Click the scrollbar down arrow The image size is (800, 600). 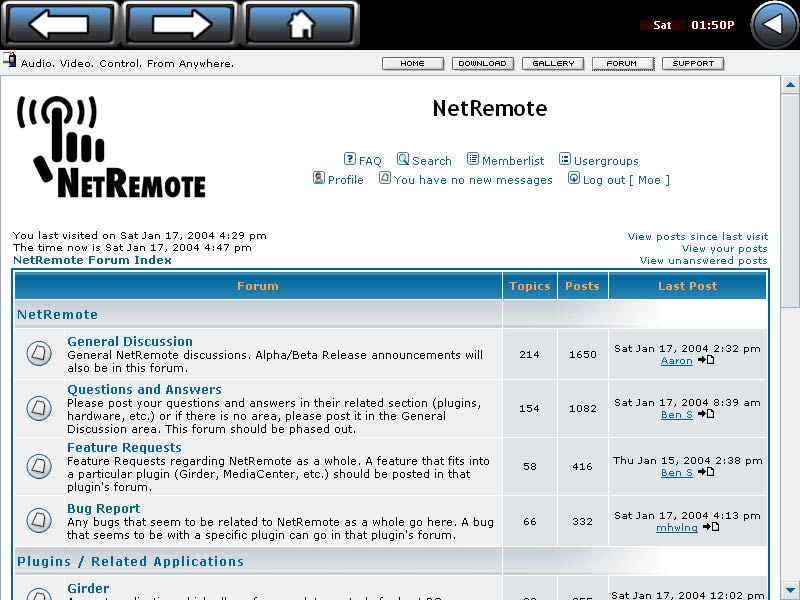790,590
